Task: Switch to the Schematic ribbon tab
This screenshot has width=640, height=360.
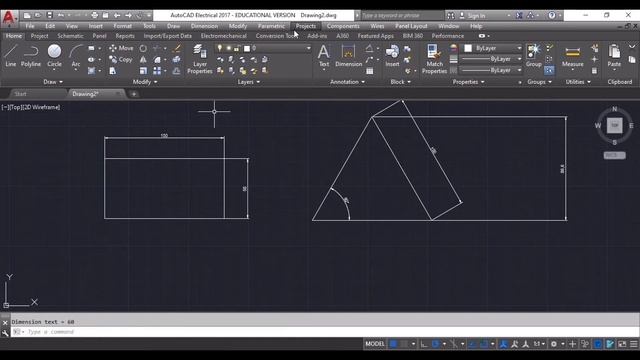Action: [x=70, y=36]
